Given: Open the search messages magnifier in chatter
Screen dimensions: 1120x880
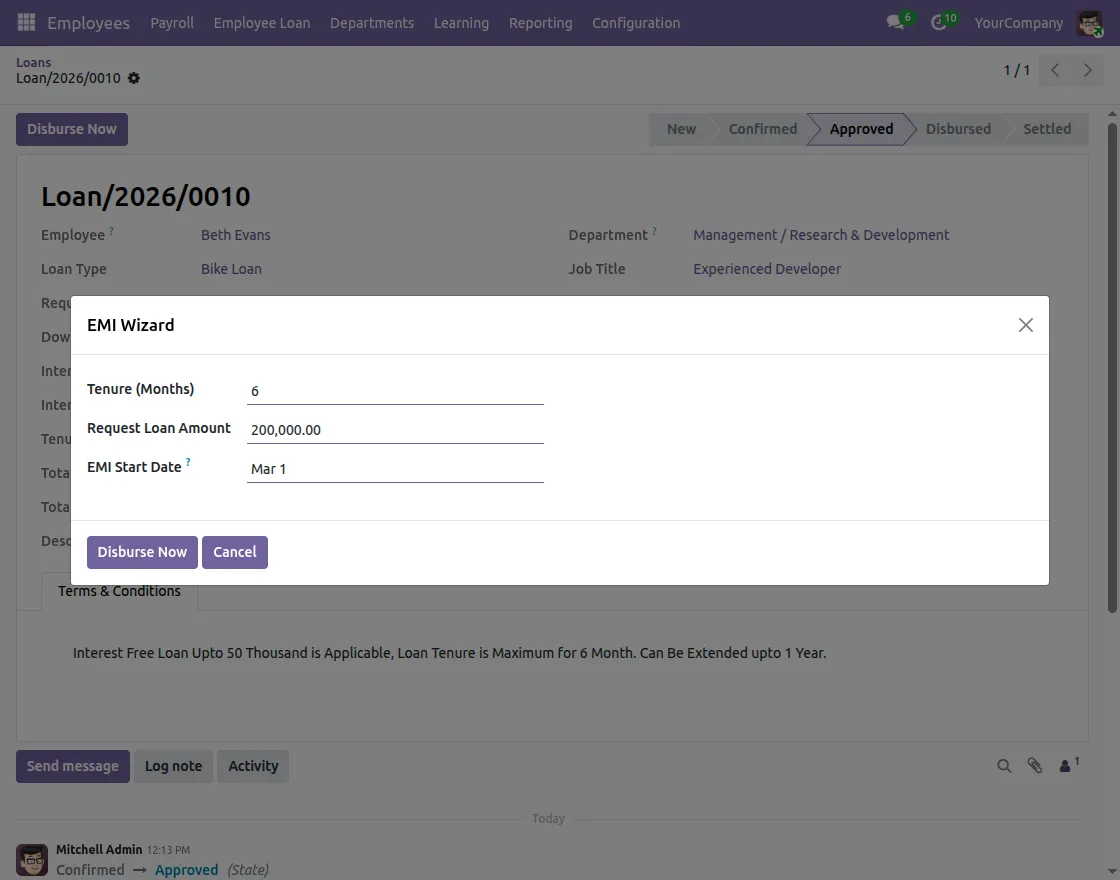Looking at the screenshot, I should tap(1004, 765).
